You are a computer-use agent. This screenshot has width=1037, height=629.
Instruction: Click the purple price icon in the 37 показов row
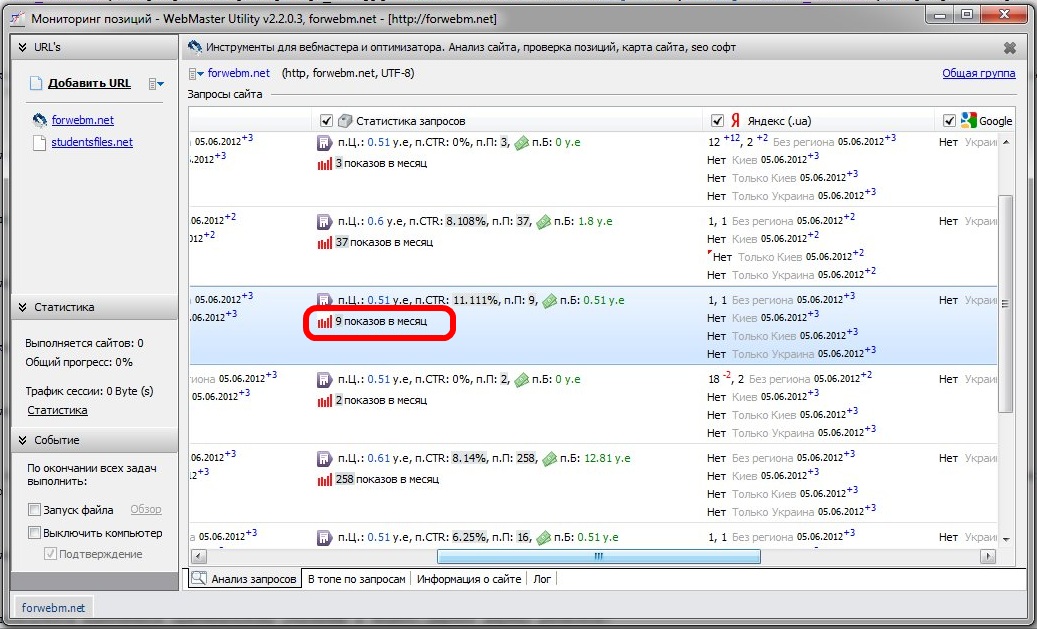324,222
